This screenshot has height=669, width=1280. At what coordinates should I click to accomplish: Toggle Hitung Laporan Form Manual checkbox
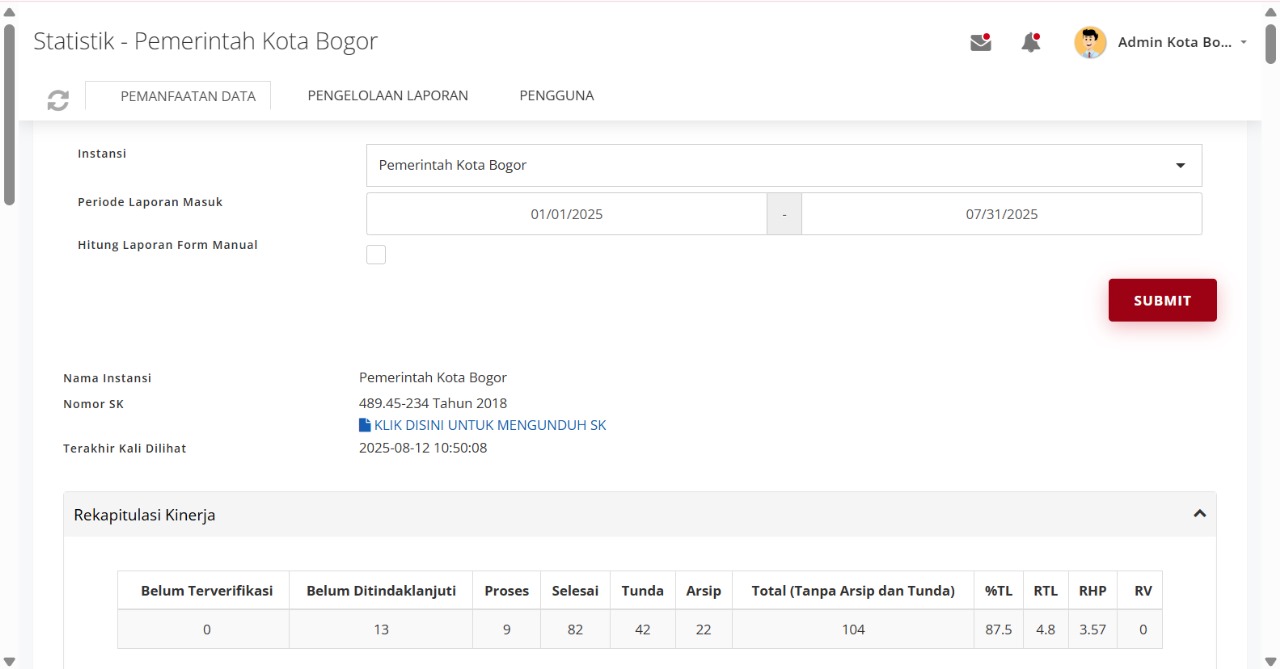tap(376, 254)
